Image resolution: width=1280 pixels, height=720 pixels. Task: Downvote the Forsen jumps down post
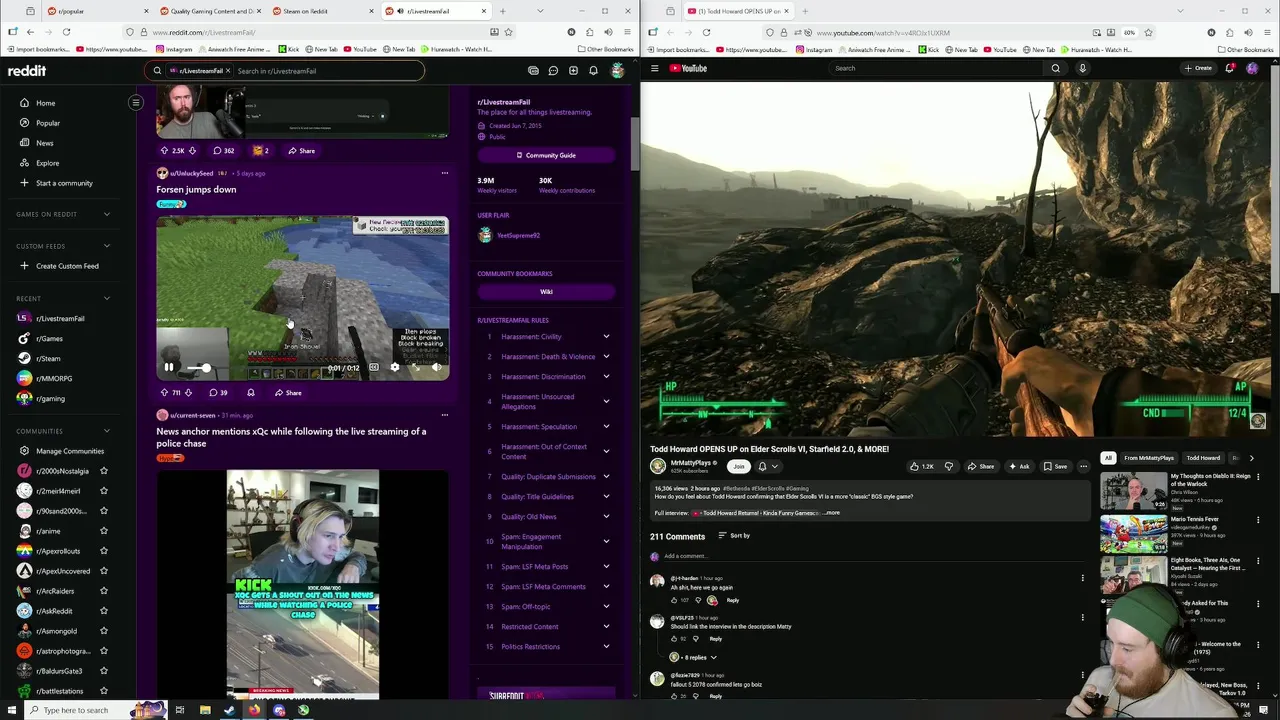(188, 393)
